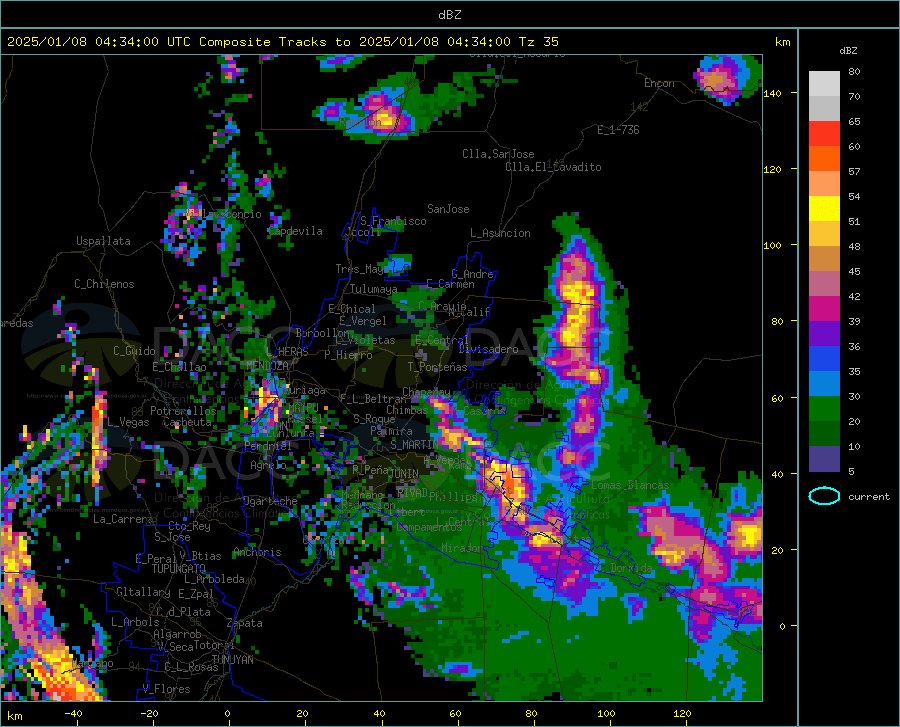Image resolution: width=900 pixels, height=727 pixels.
Task: Click the 'Tz 35' header value
Action: tap(538, 42)
